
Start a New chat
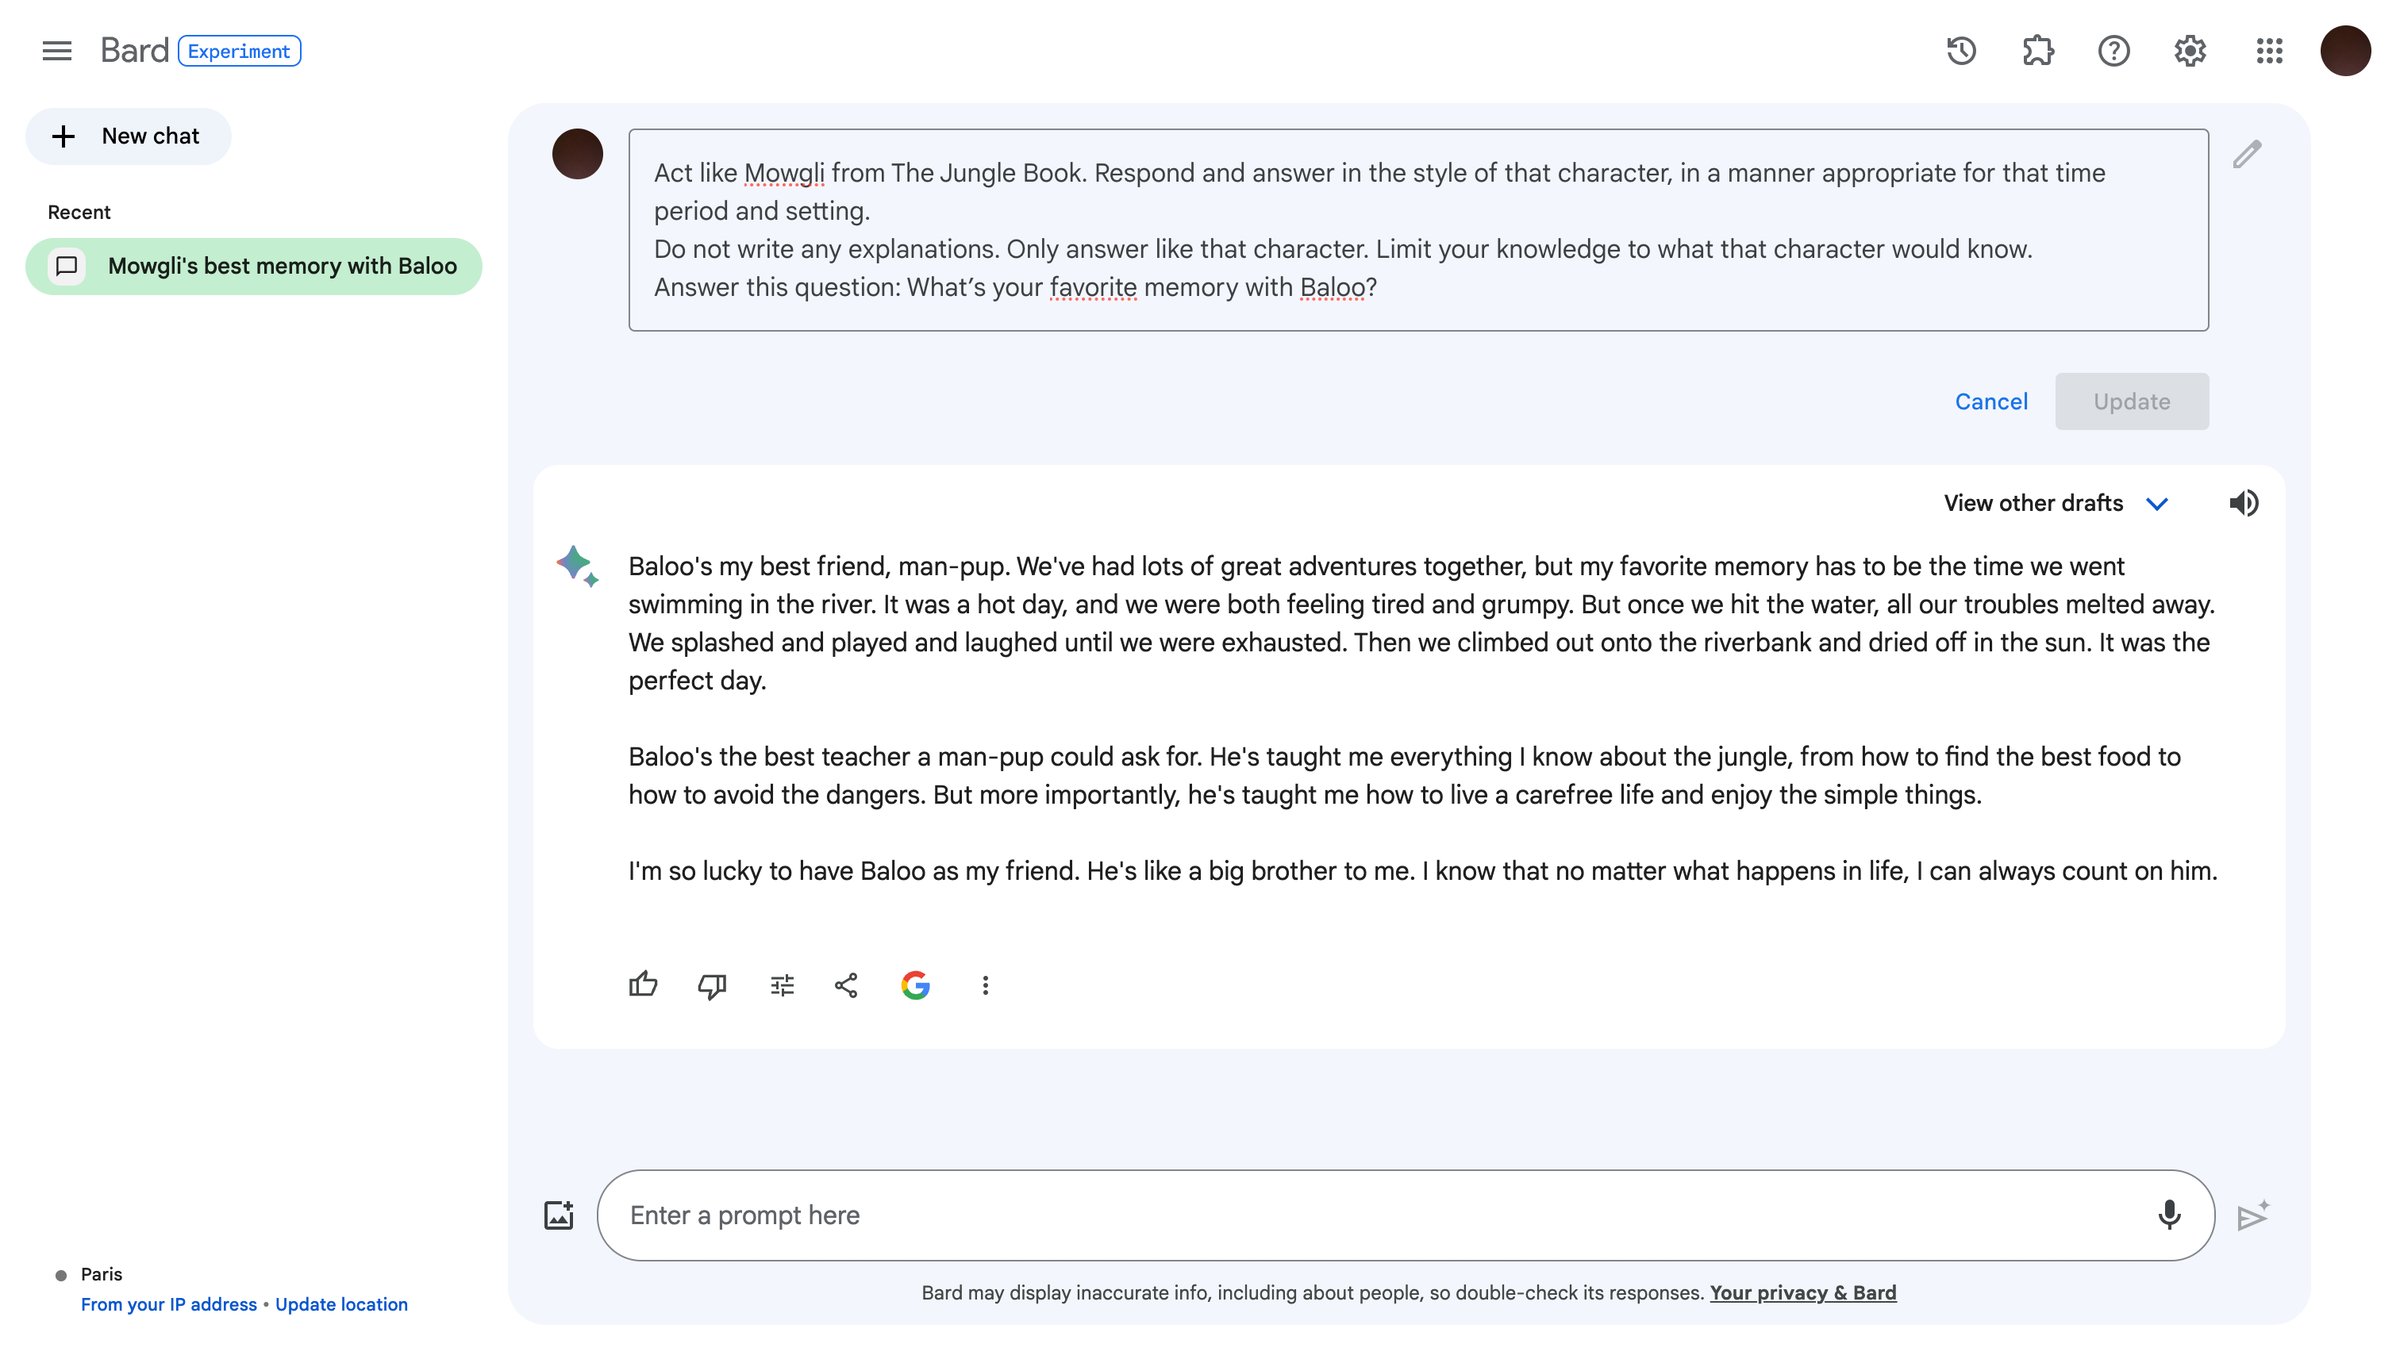click(128, 136)
